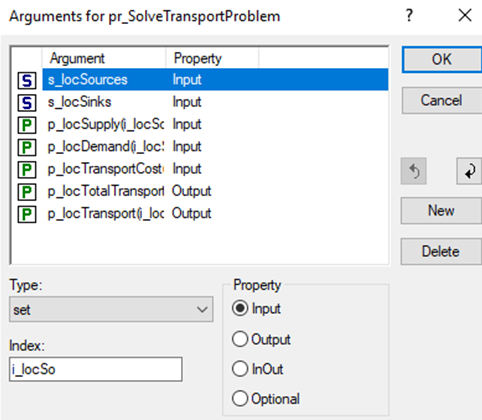
Task: Click the parameter icon next to p_locDemand
Action: pyautogui.click(x=27, y=147)
